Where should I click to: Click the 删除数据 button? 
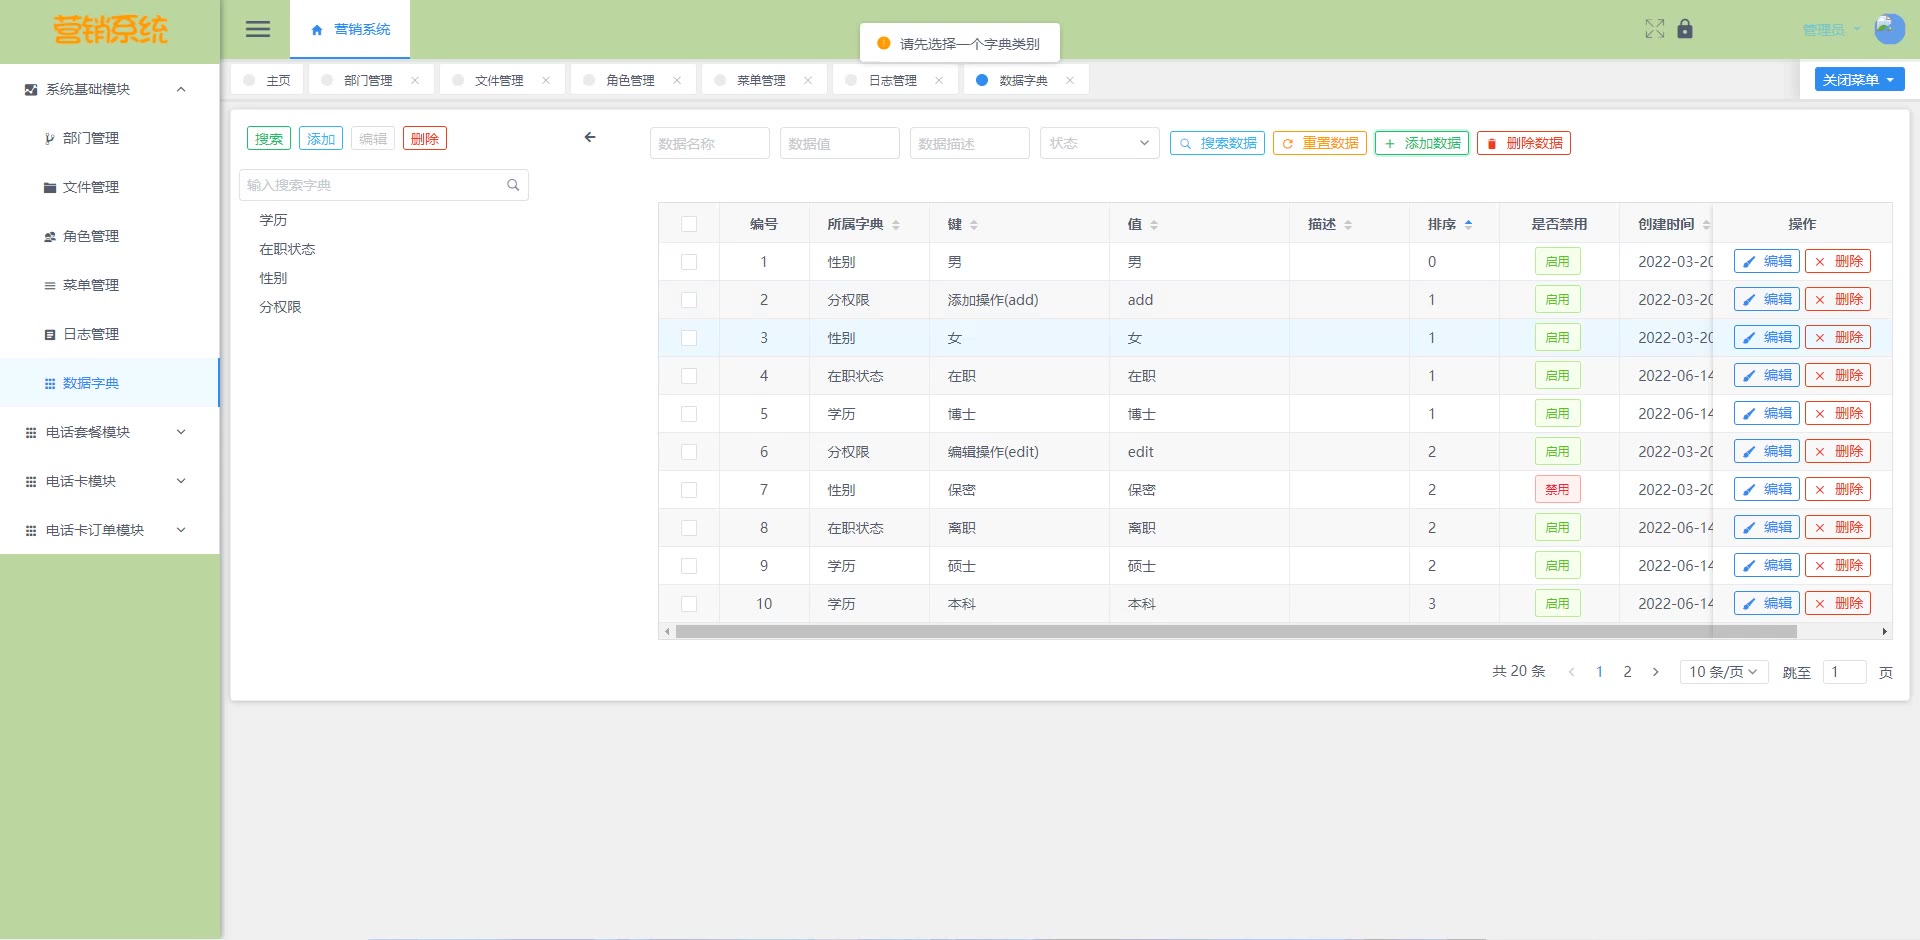[1524, 143]
